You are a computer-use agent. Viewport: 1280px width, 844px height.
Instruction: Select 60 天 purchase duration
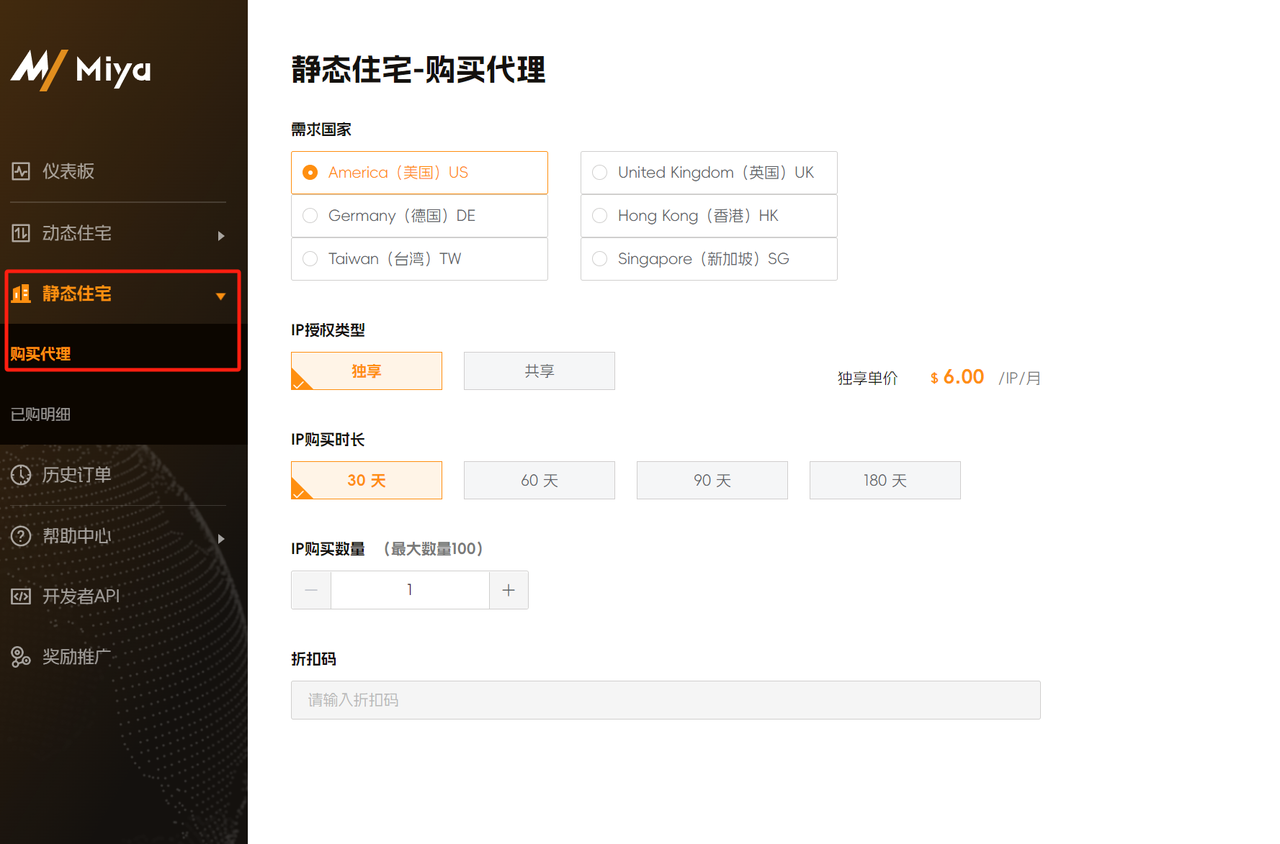coord(539,480)
